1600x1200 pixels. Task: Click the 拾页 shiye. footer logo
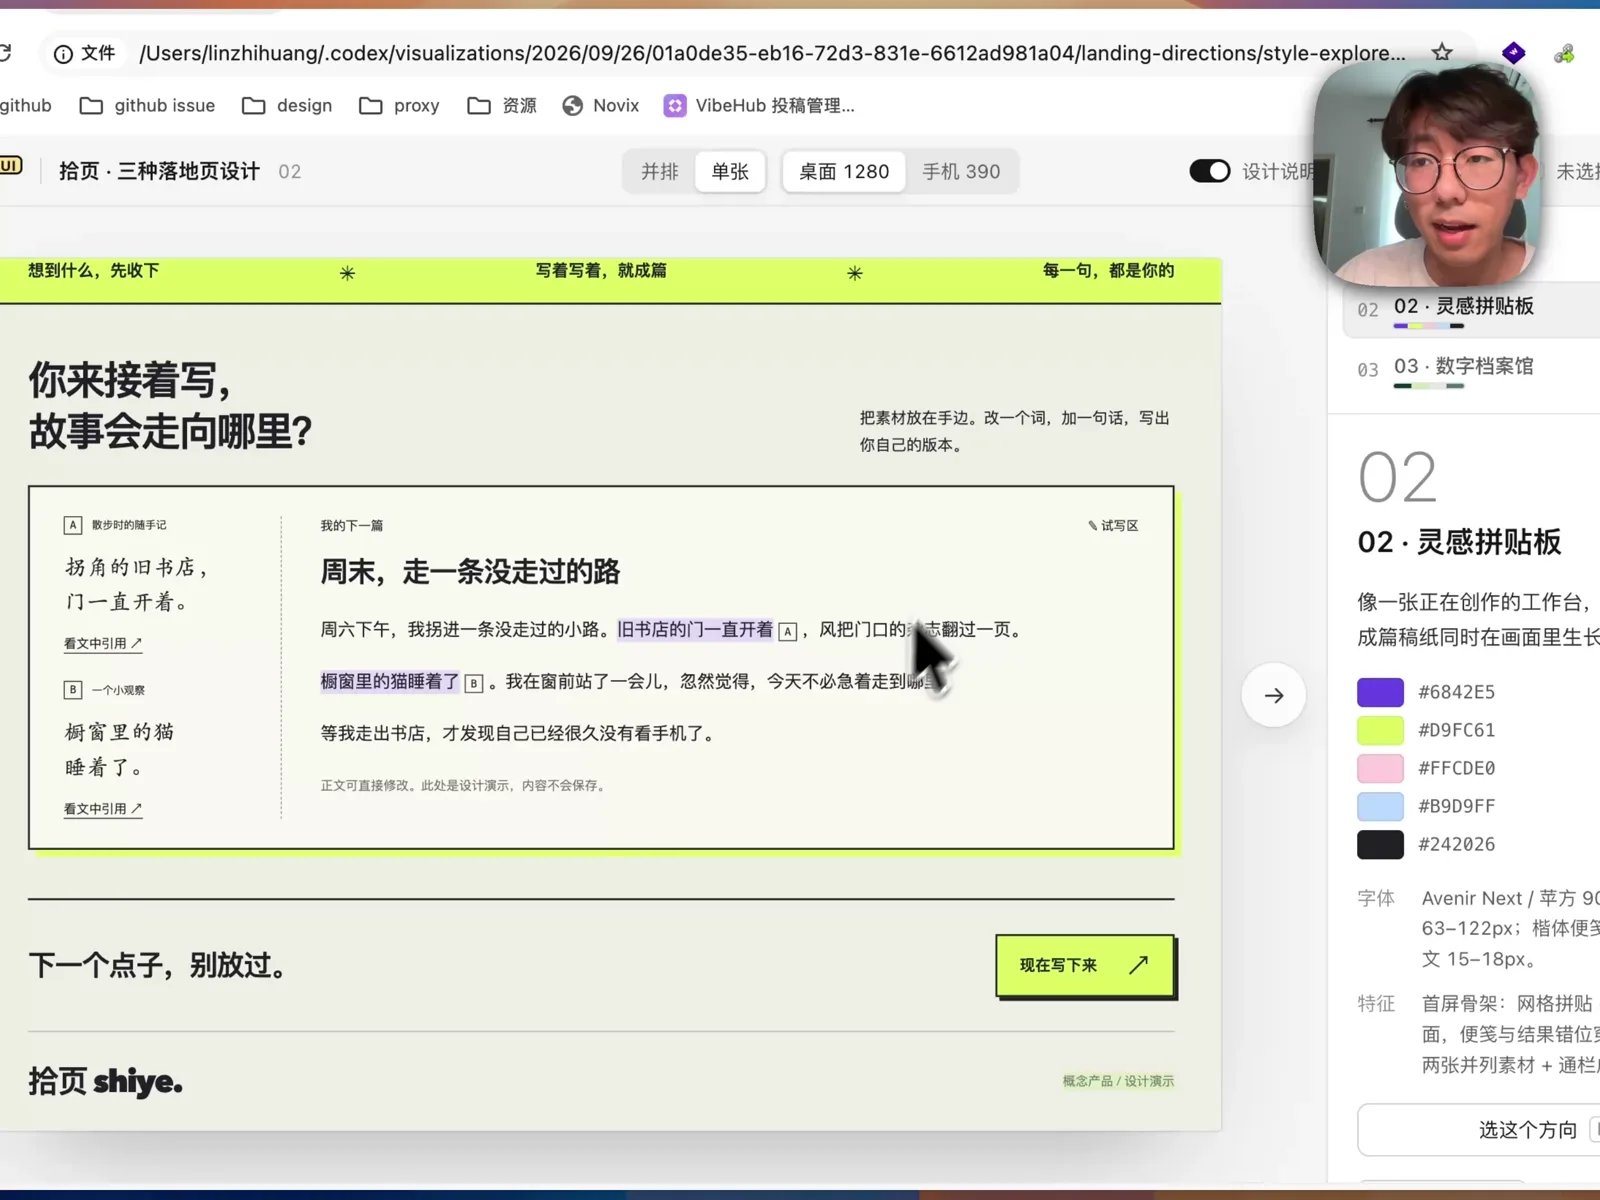[105, 1081]
